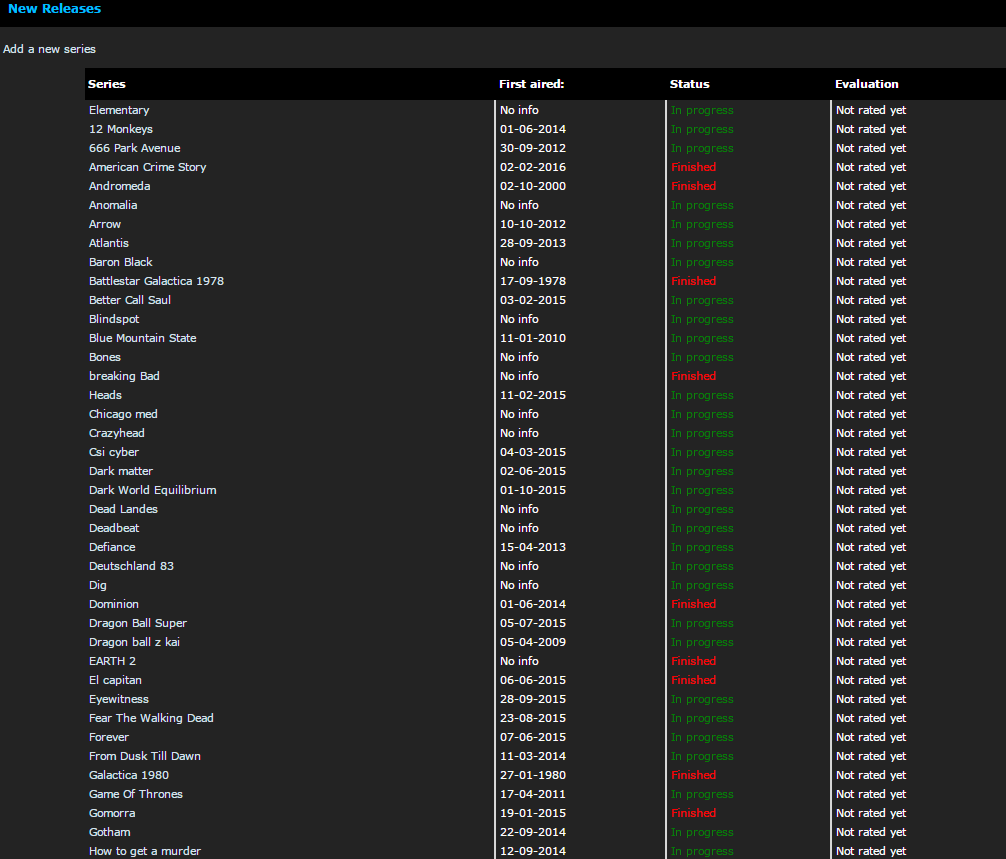This screenshot has height=859, width=1006.
Task: Click Finished status for Gomorra
Action: pos(694,813)
